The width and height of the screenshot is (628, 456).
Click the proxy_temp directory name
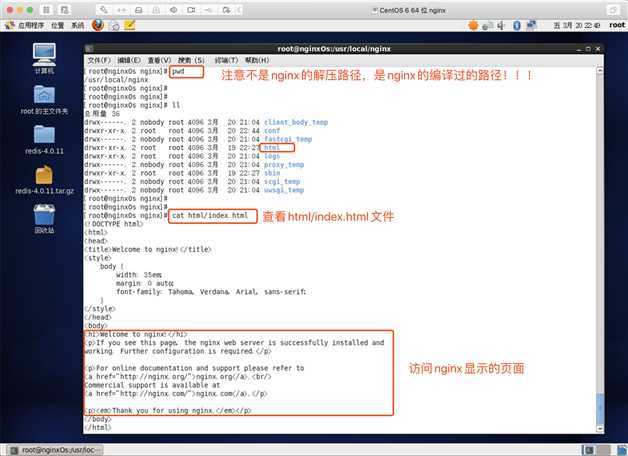[x=284, y=165]
